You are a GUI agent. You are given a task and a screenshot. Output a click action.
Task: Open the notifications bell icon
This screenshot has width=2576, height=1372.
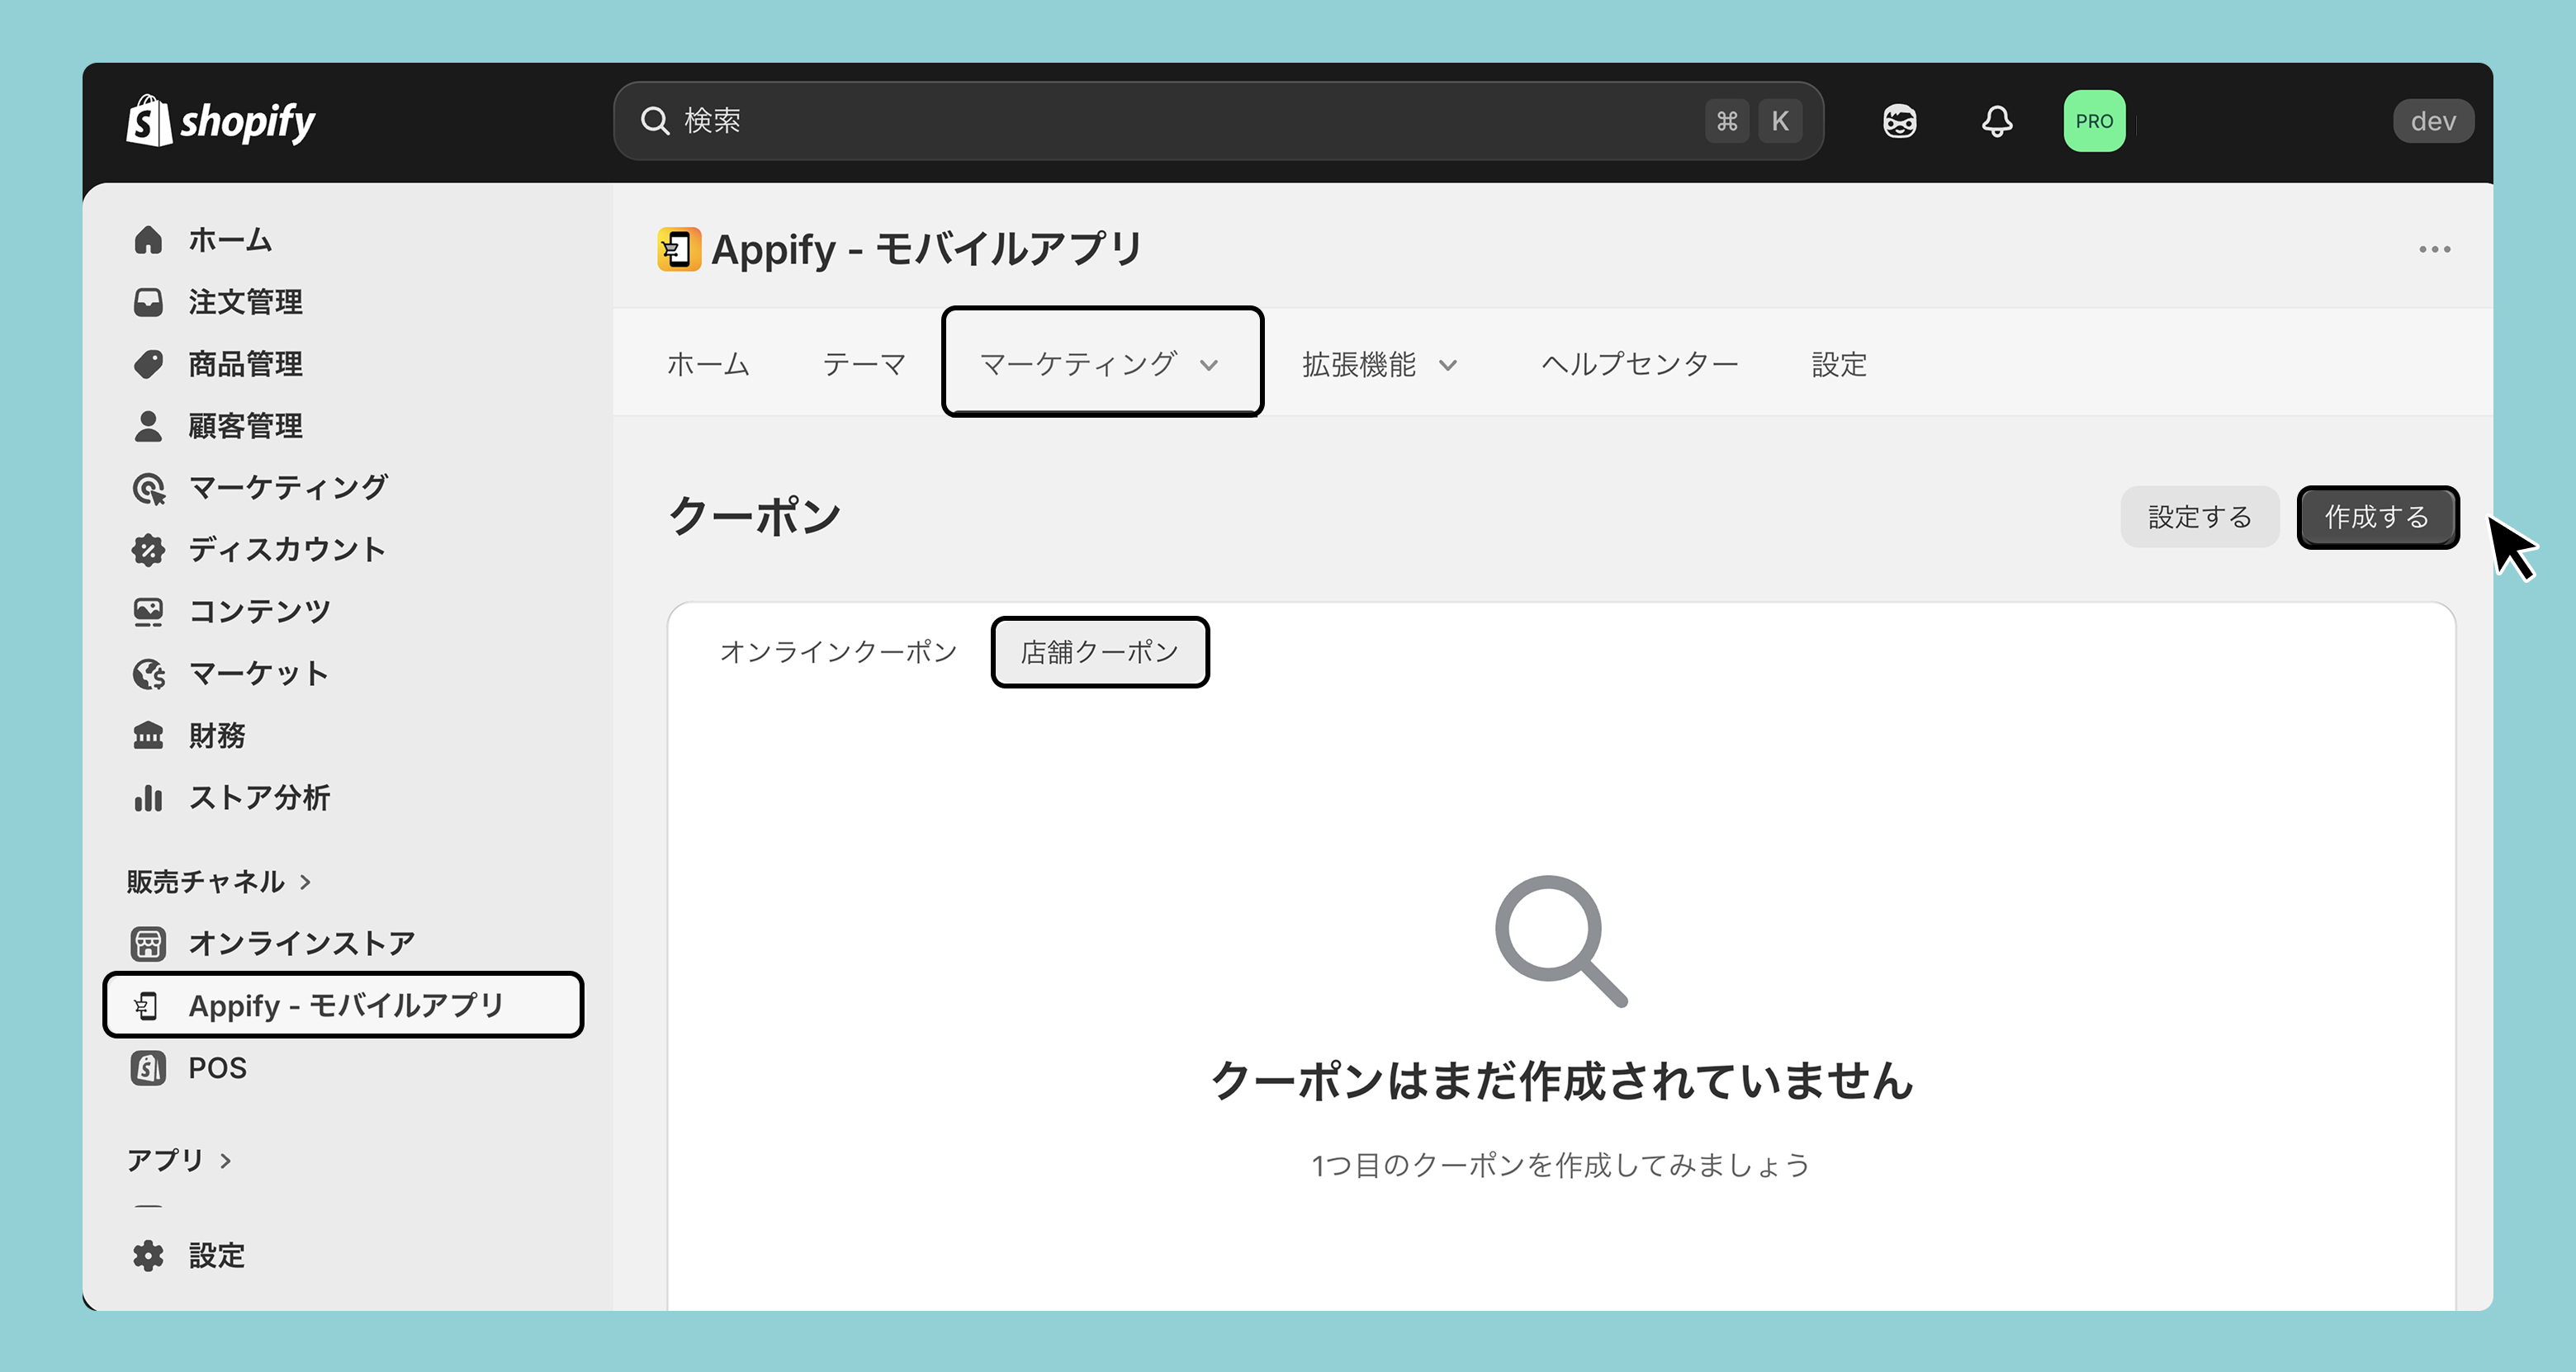[x=1996, y=121]
